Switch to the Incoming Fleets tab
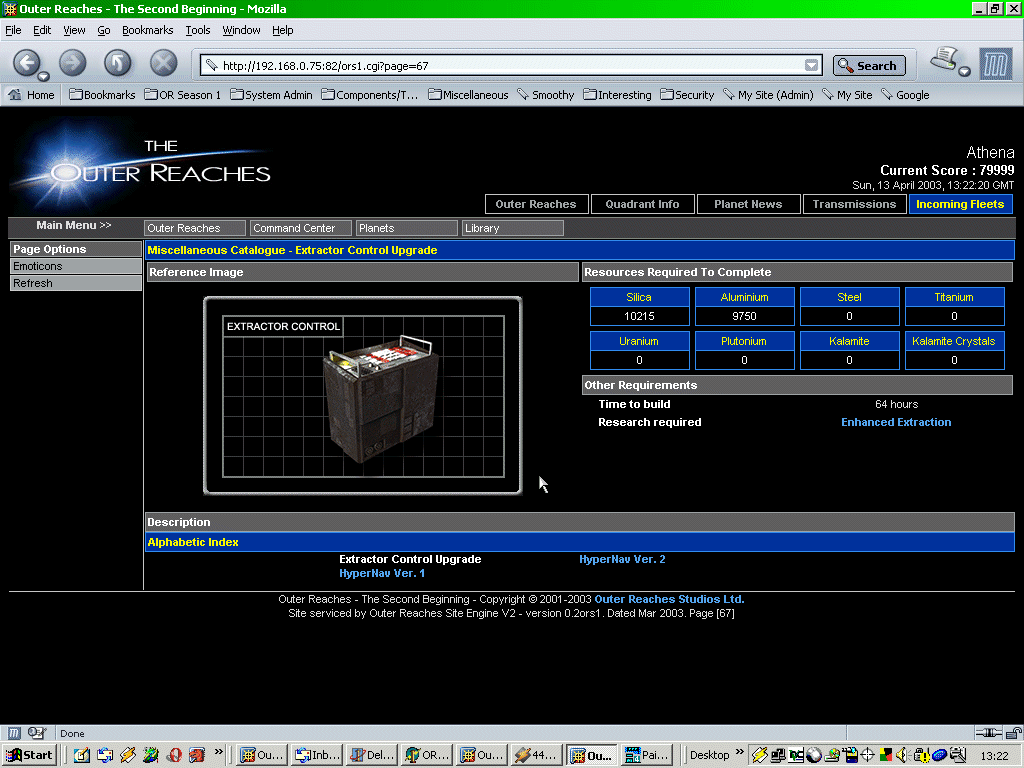Image resolution: width=1024 pixels, height=768 pixels. [960, 204]
